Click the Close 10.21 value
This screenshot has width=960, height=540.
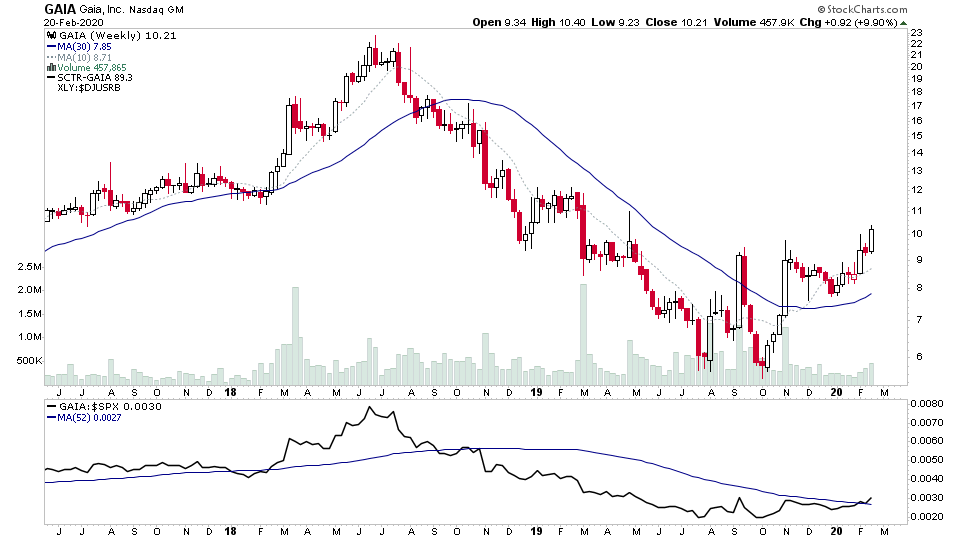[676, 23]
